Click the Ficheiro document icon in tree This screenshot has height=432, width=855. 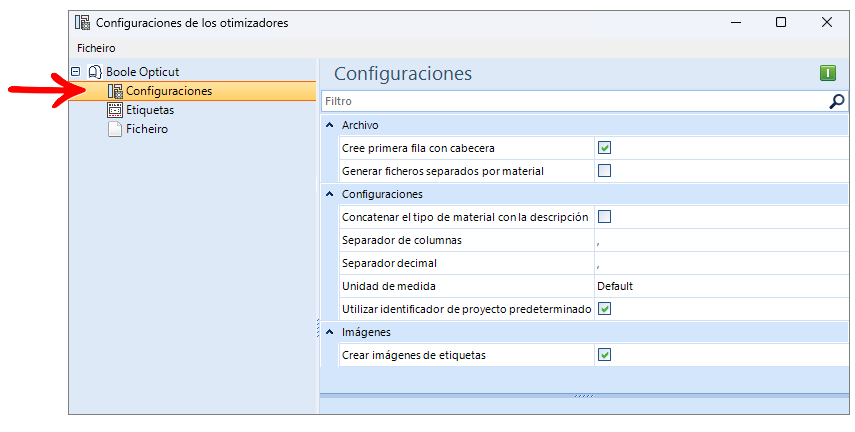pos(115,129)
